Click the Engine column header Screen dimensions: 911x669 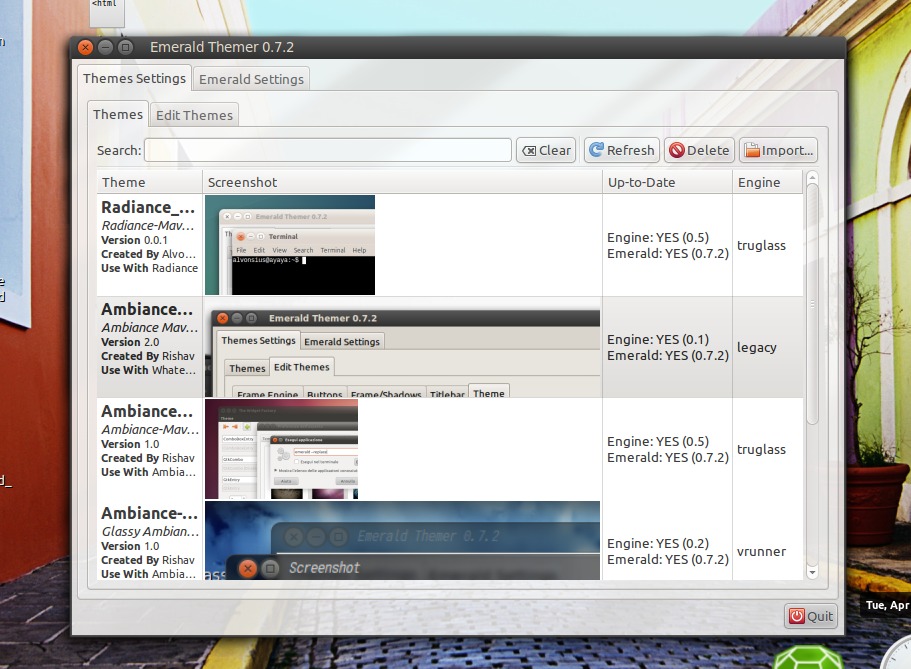coord(767,182)
